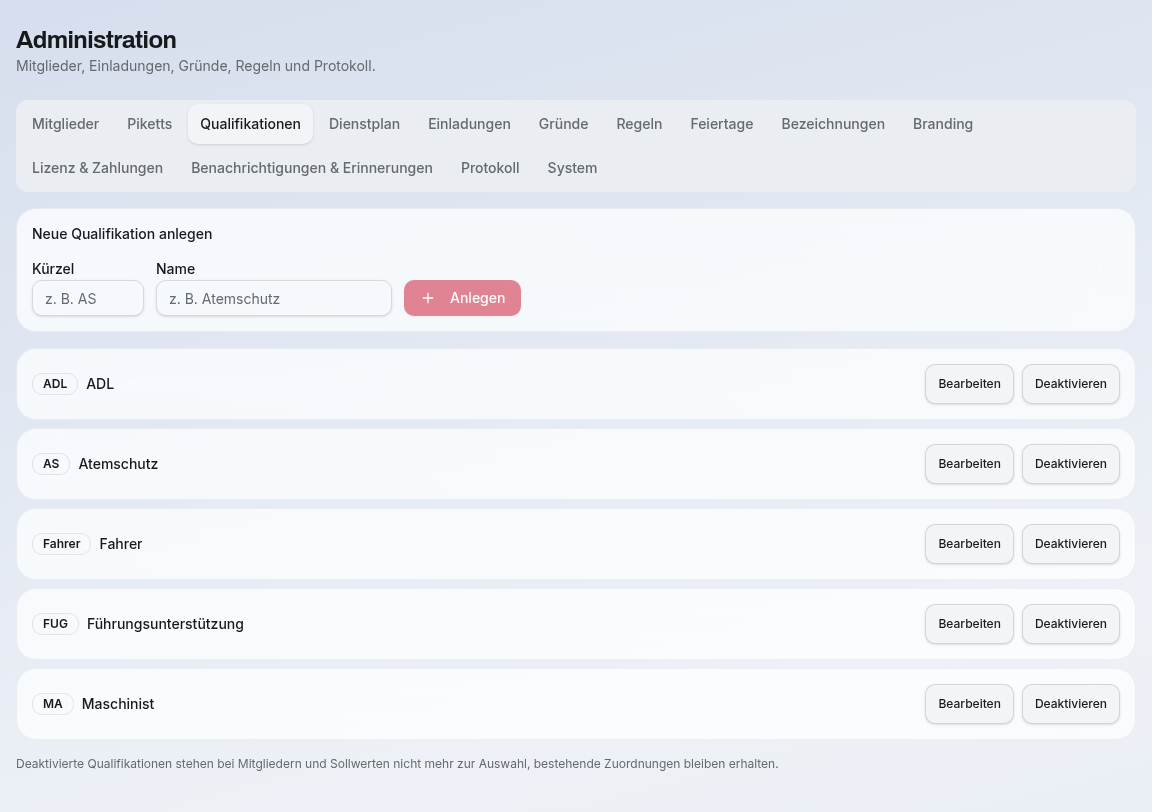This screenshot has width=1152, height=812.
Task: Show the Gründe tab
Action: (564, 124)
